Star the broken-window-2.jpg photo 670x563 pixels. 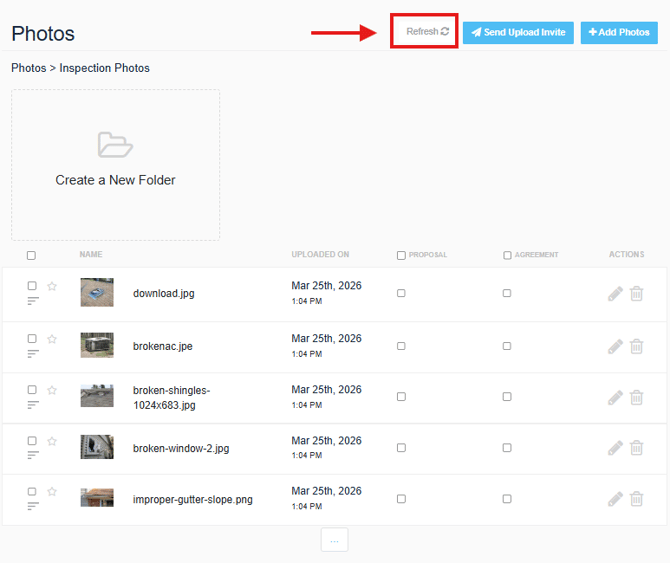tap(52, 441)
